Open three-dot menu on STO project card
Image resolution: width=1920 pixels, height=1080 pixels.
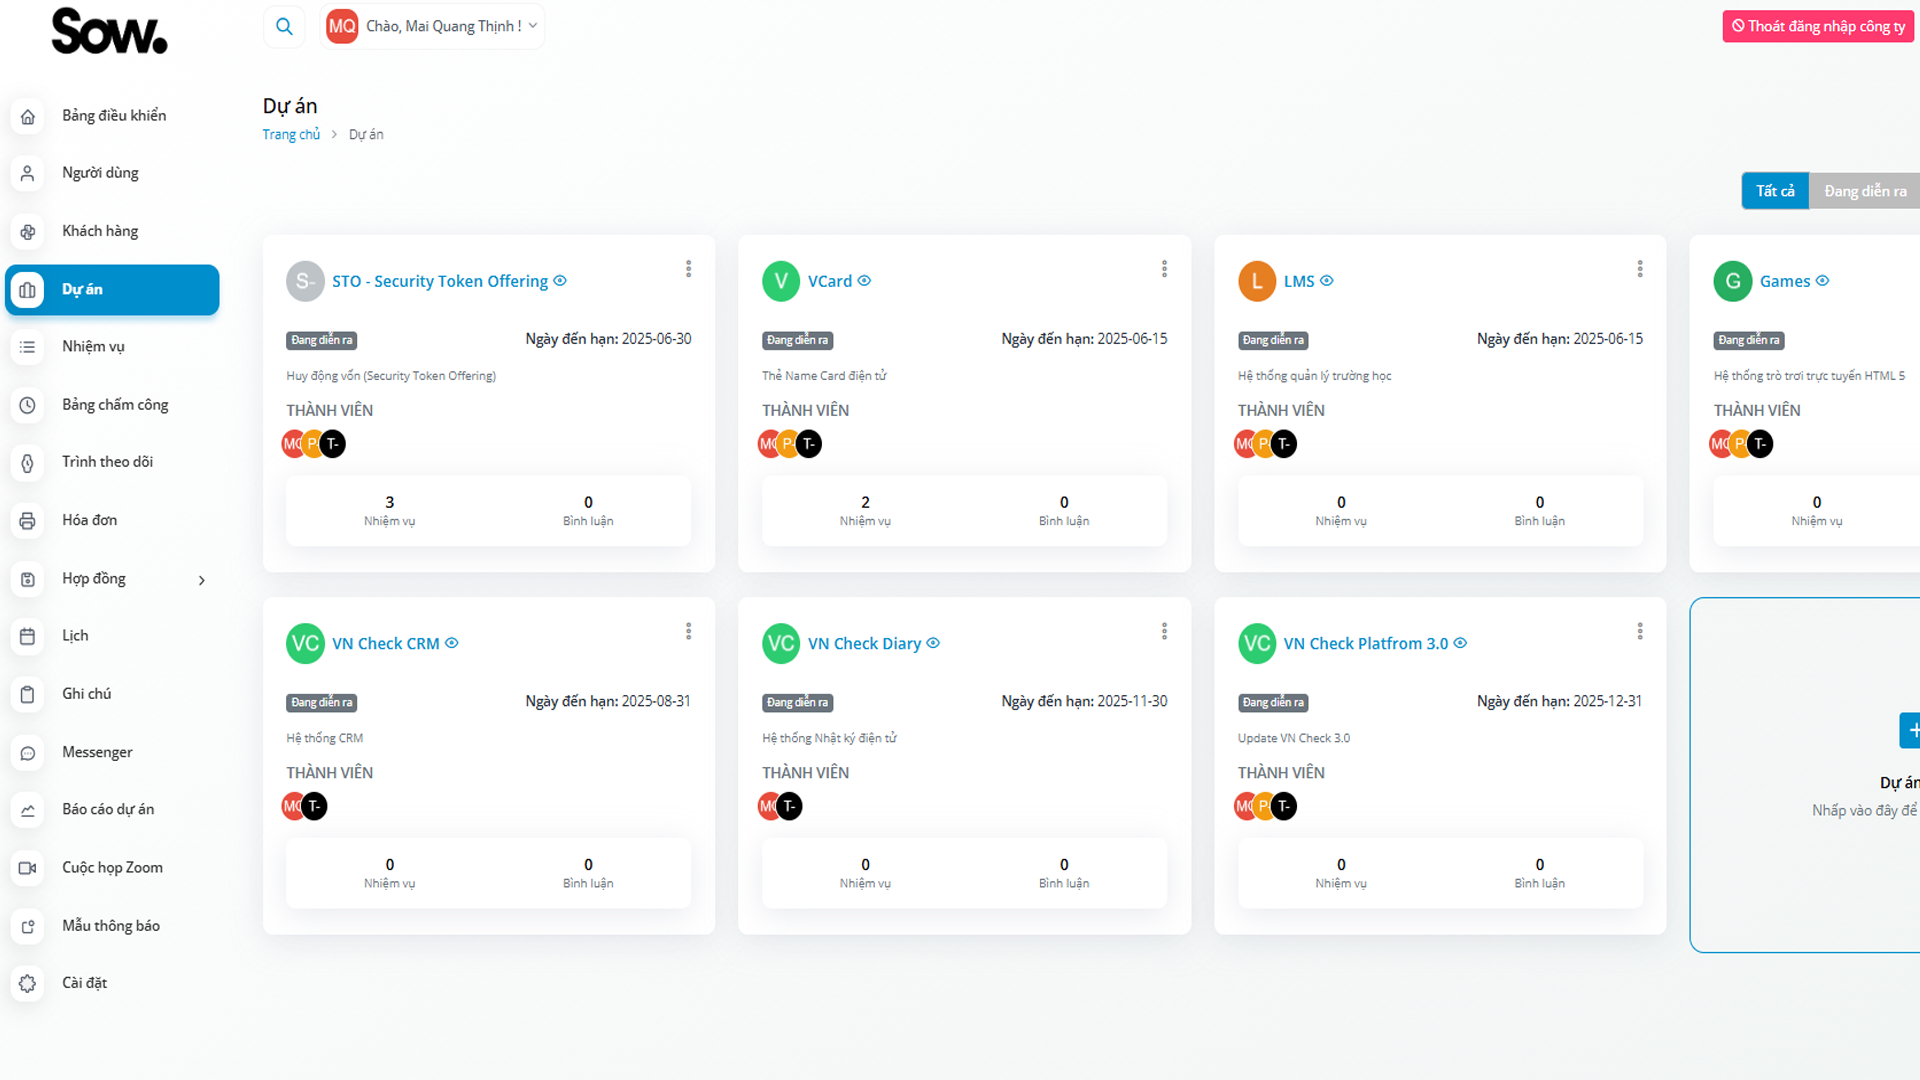point(688,269)
